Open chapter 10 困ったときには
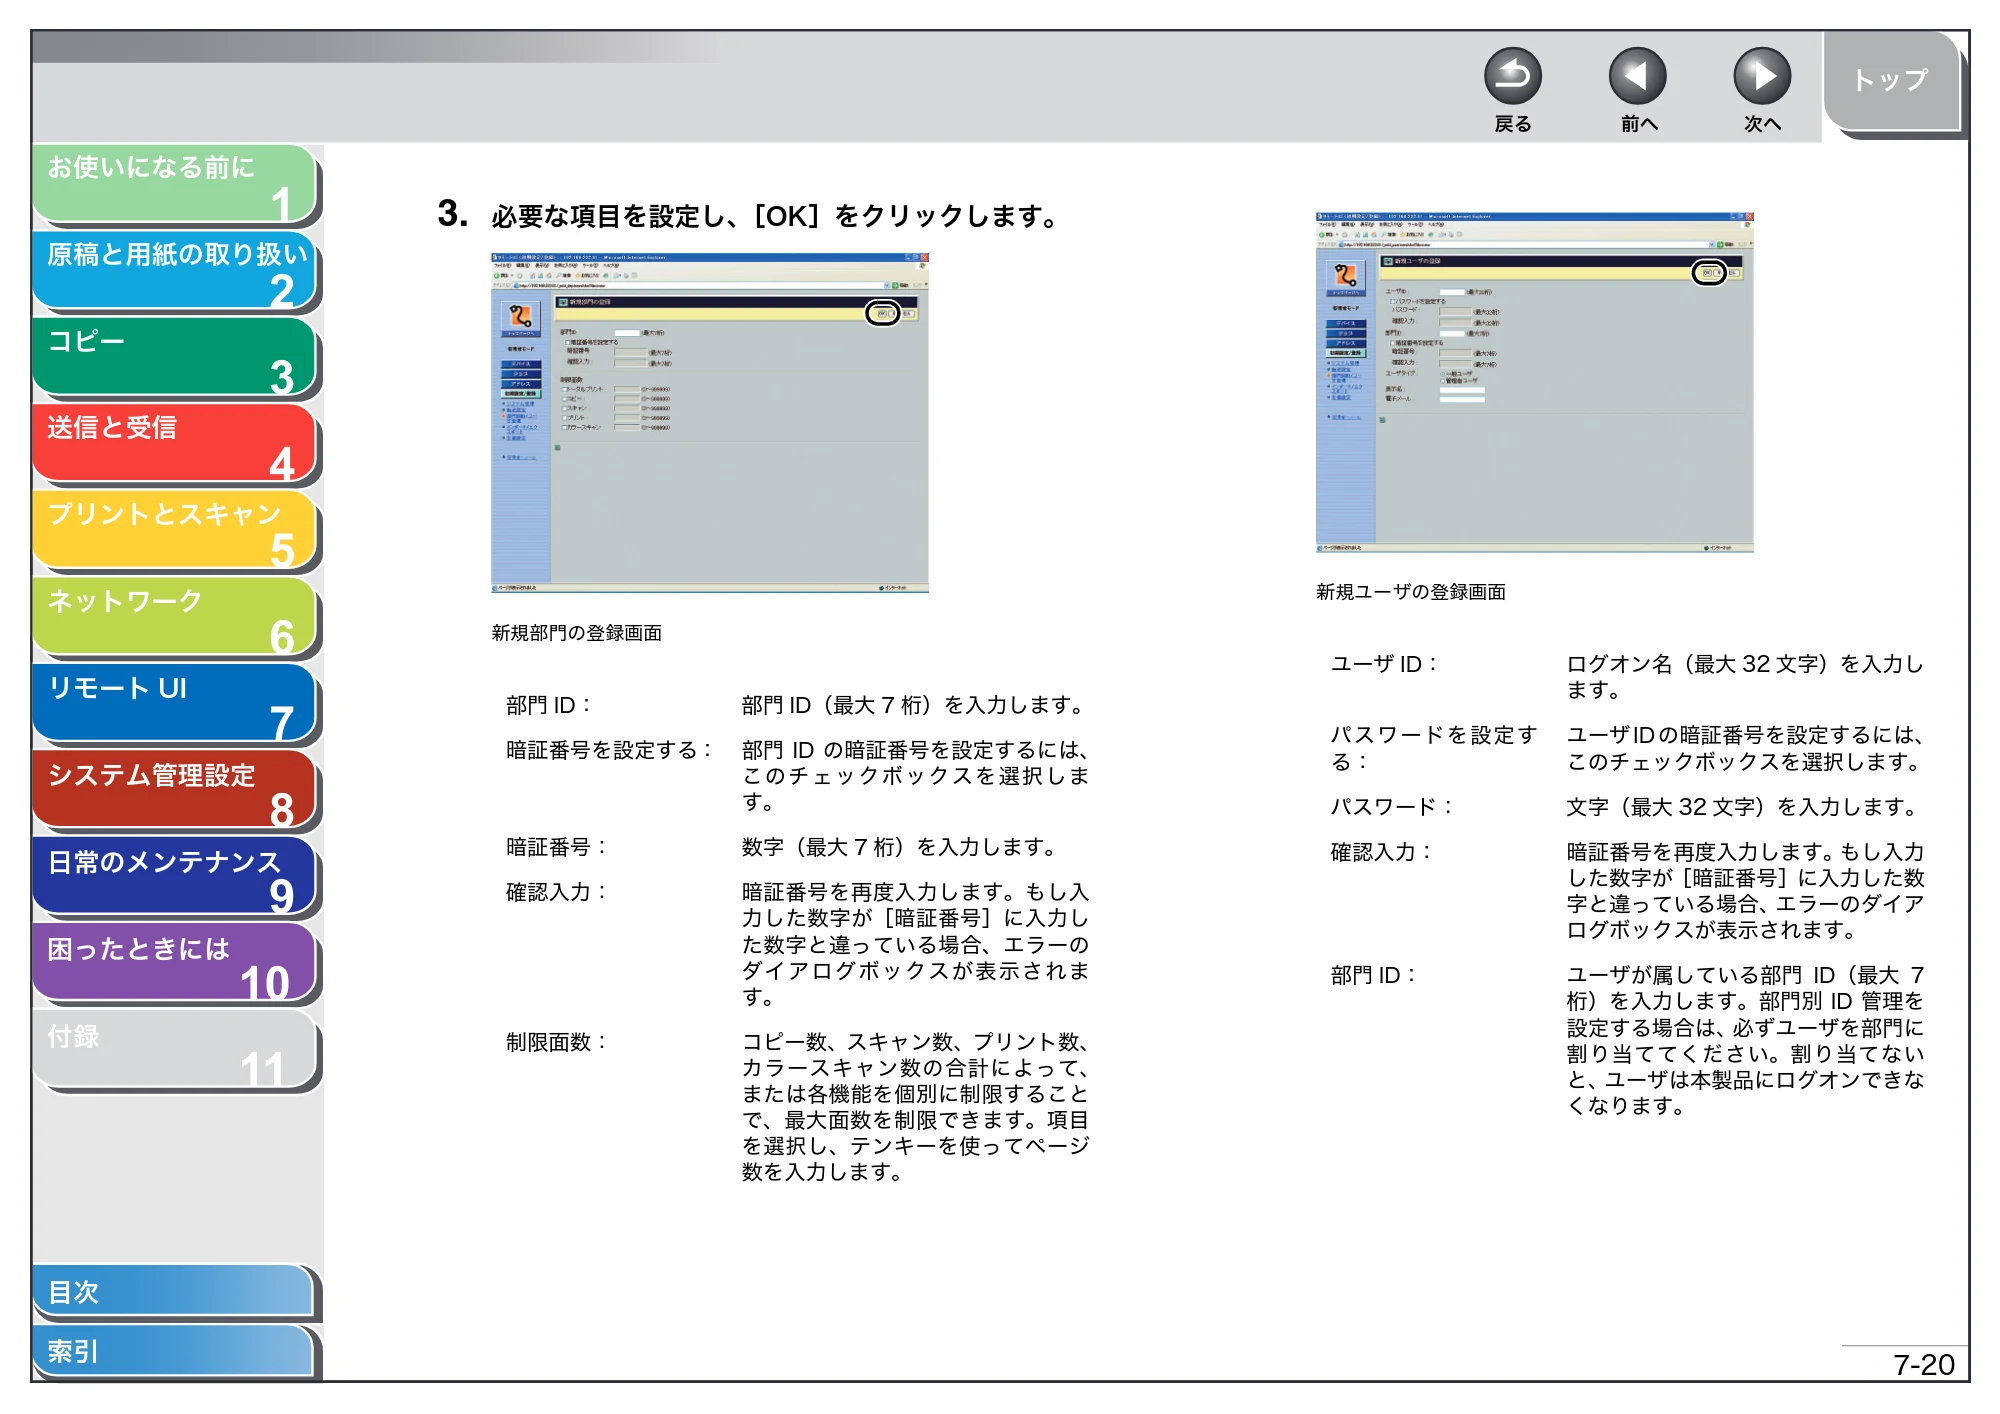The image size is (2000, 1414). tap(175, 964)
